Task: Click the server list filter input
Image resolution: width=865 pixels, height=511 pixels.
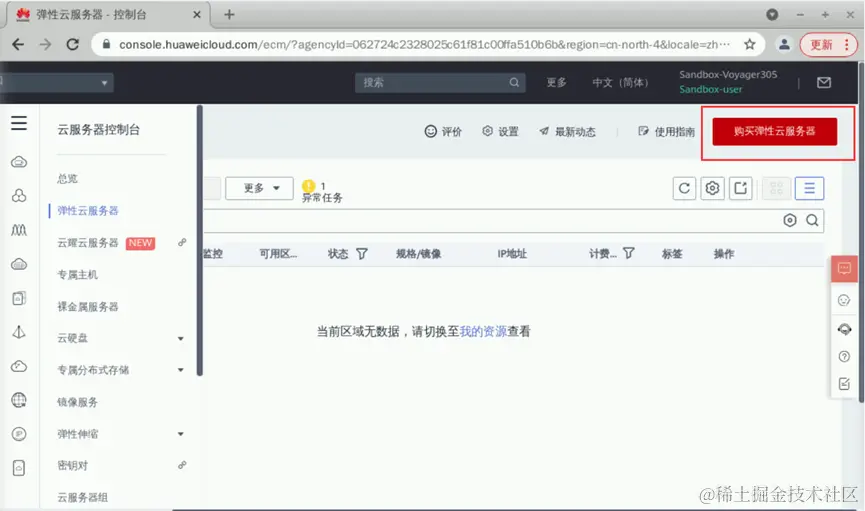Action: point(491,221)
